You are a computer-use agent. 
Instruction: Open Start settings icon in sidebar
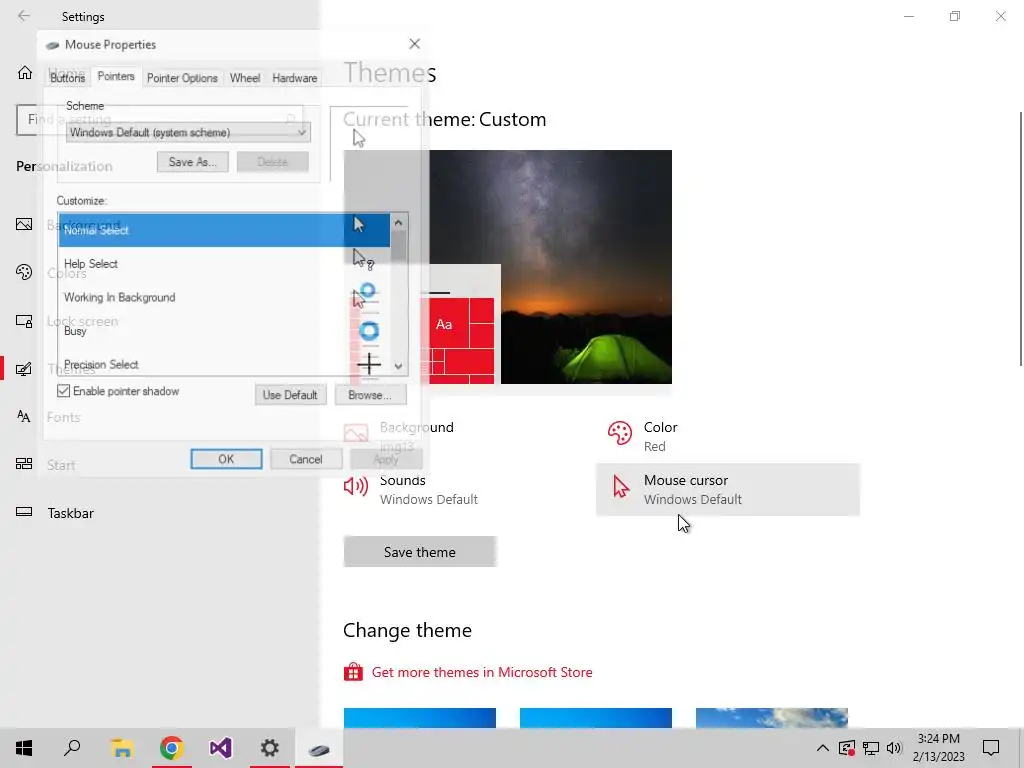click(x=24, y=464)
